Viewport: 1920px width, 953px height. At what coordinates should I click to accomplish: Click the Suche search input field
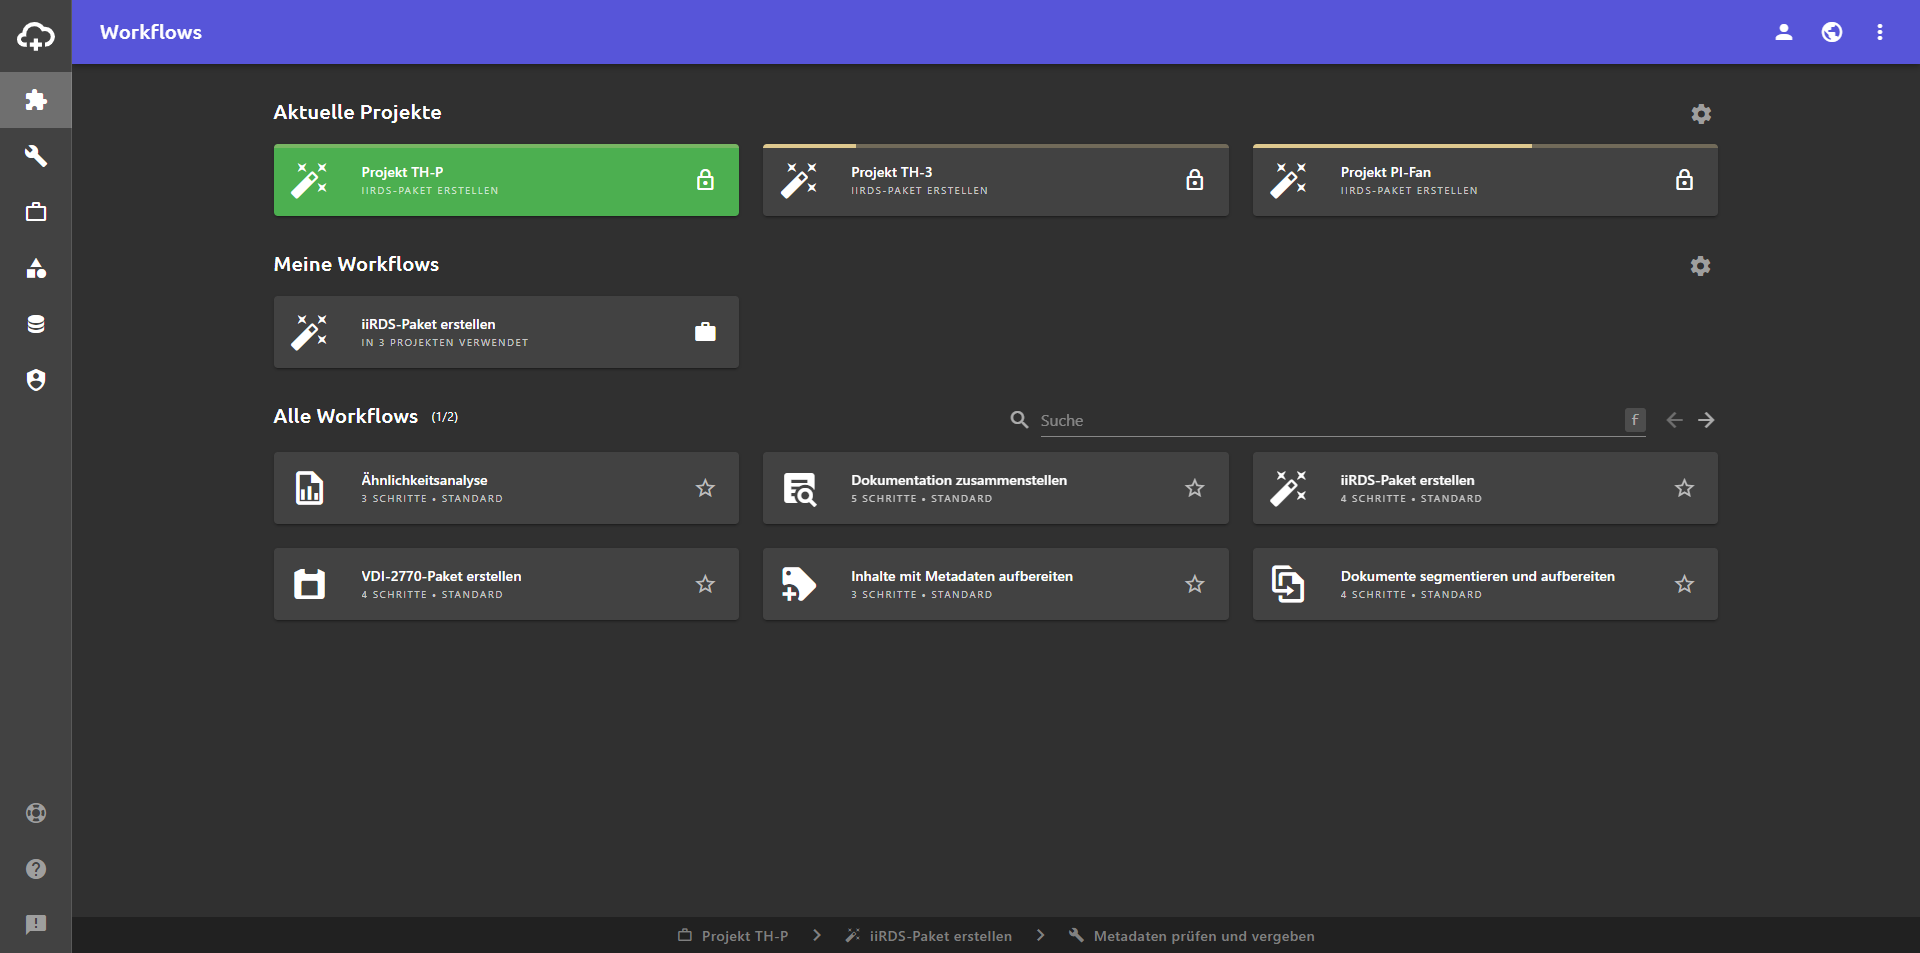click(1330, 421)
